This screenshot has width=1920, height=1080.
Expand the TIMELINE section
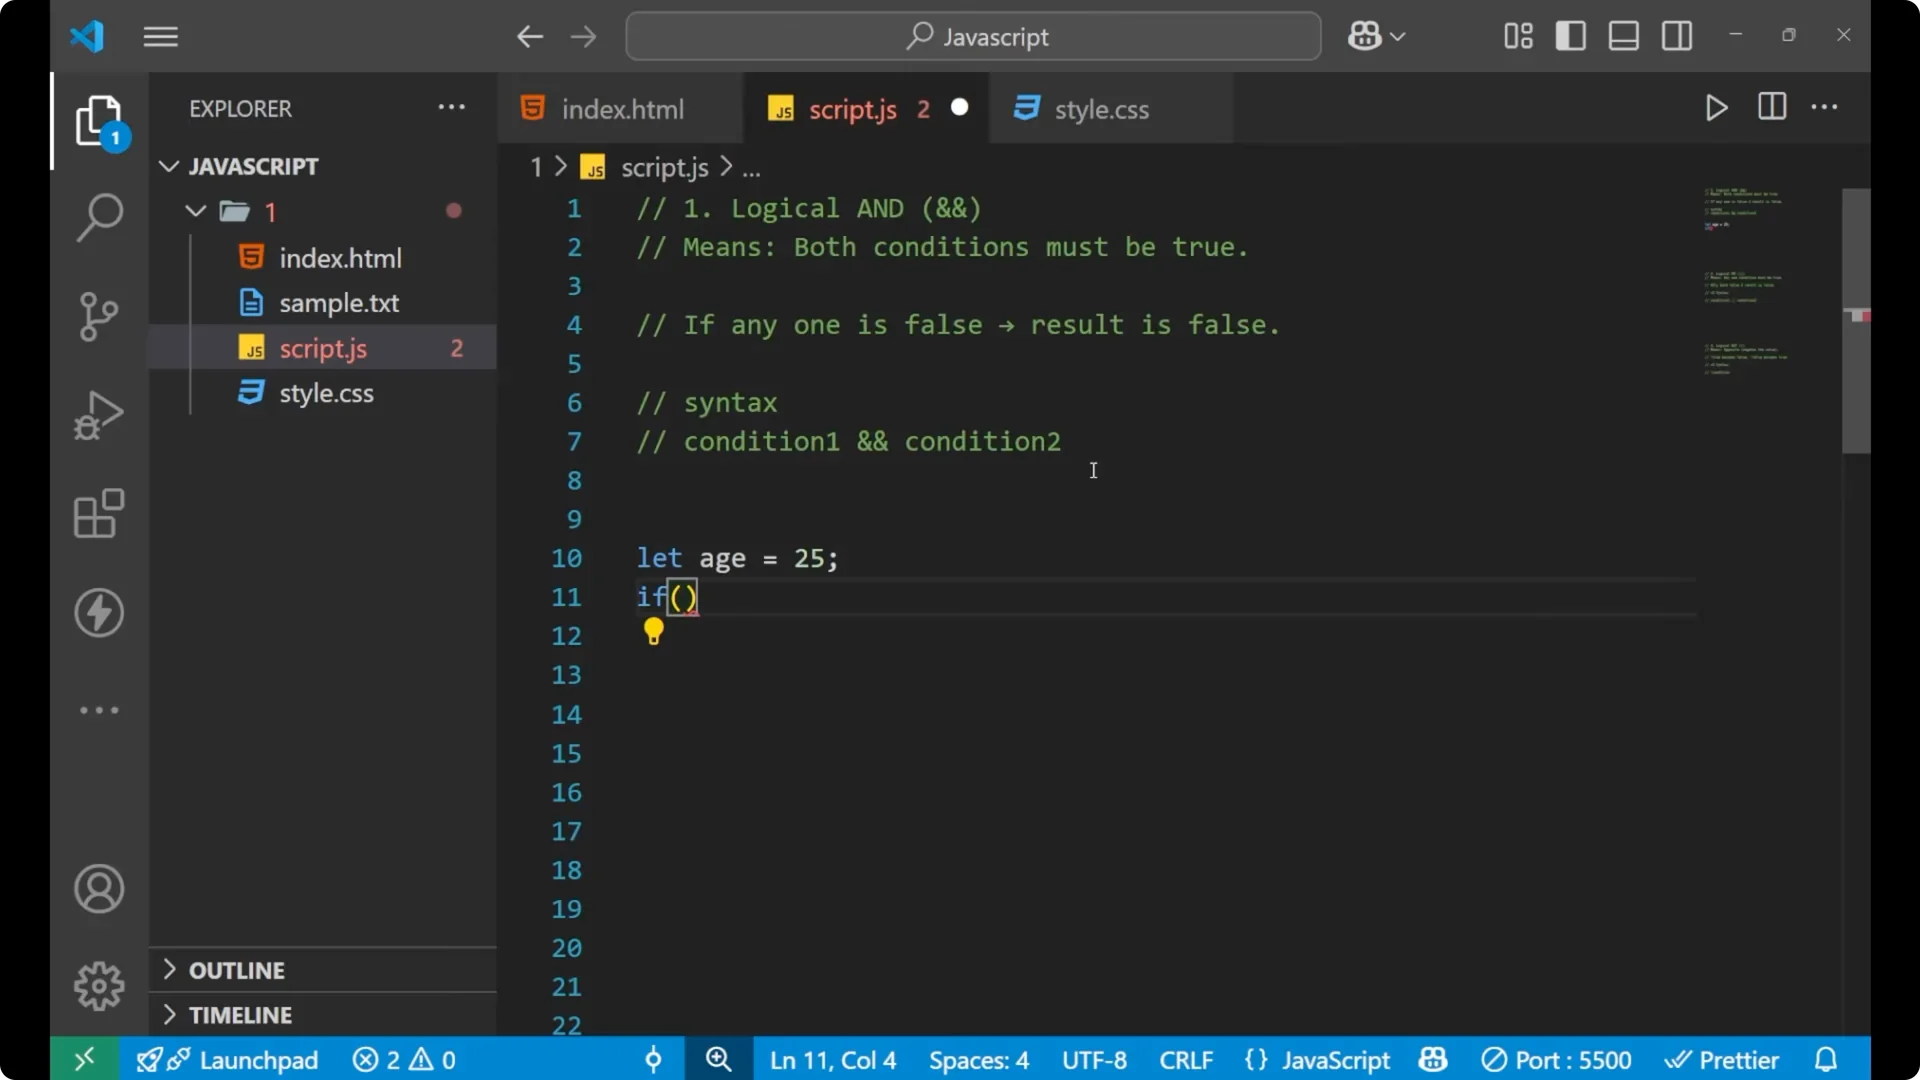pyautogui.click(x=240, y=1014)
